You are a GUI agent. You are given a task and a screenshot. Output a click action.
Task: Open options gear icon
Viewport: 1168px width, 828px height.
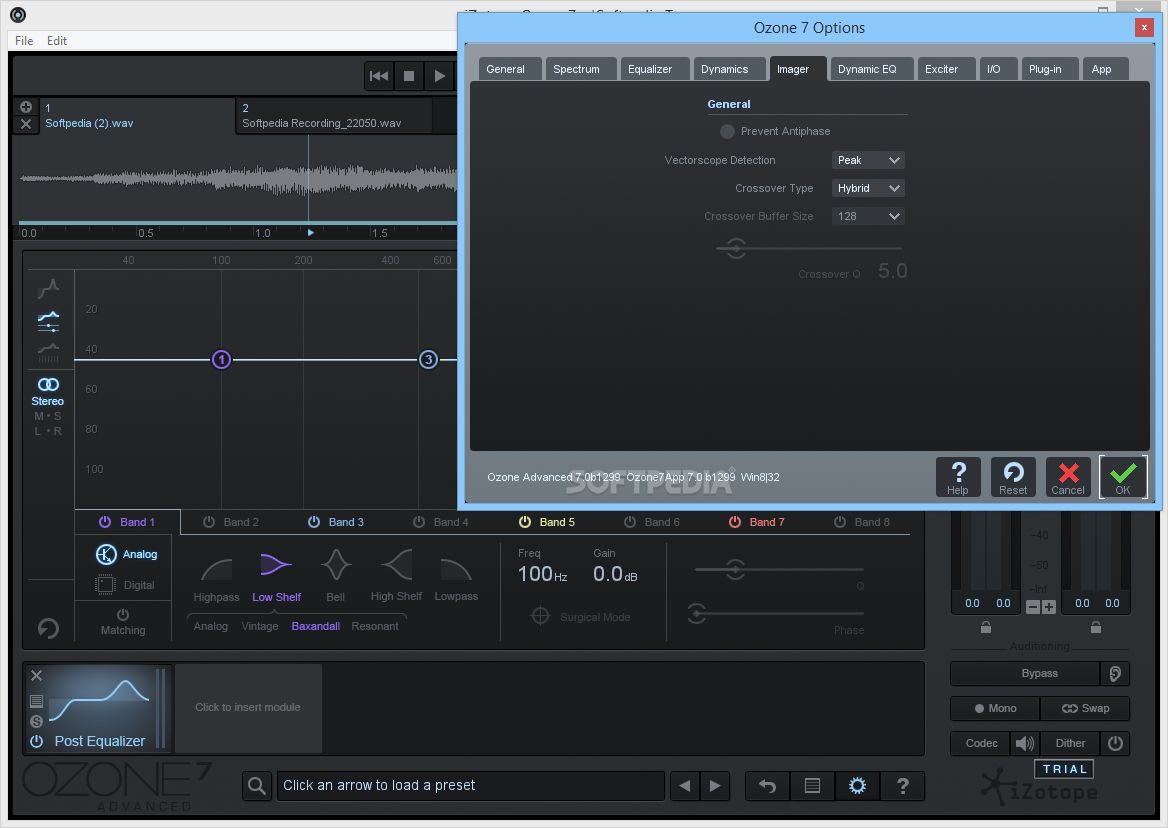point(857,786)
